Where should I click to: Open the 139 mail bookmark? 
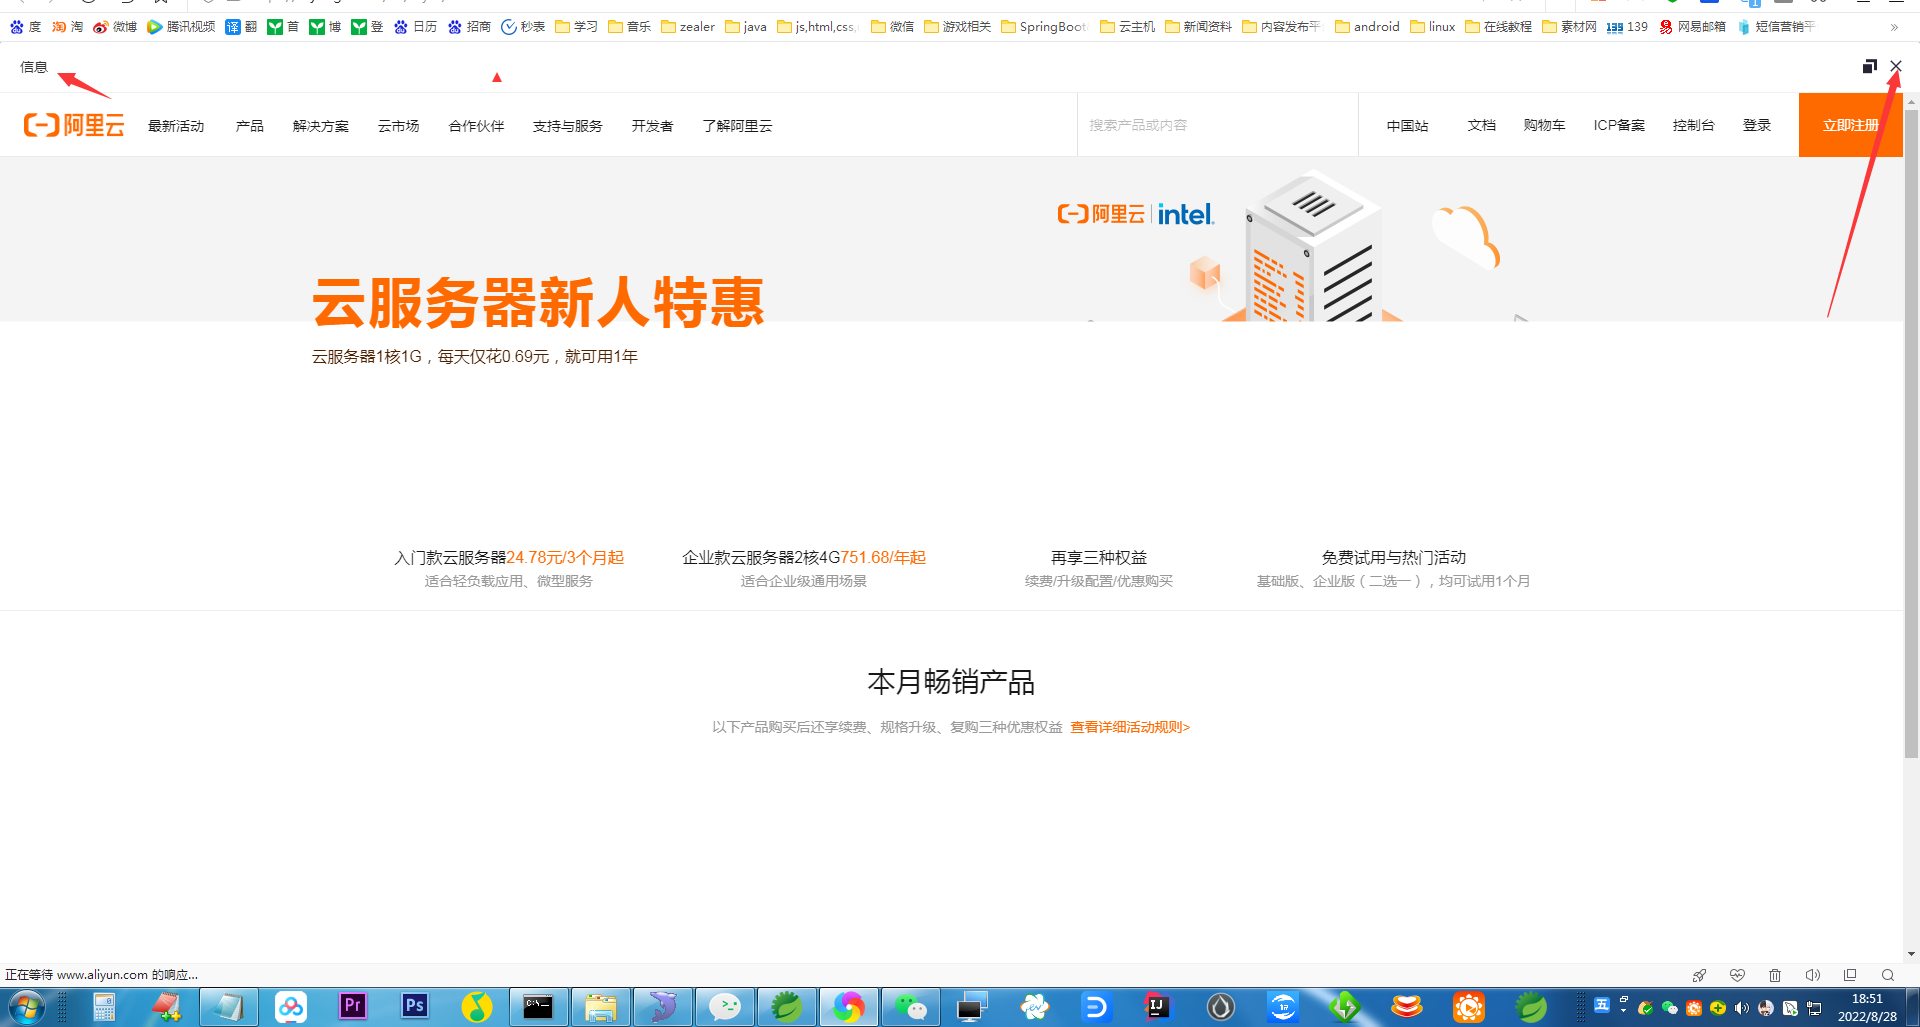[1627, 27]
